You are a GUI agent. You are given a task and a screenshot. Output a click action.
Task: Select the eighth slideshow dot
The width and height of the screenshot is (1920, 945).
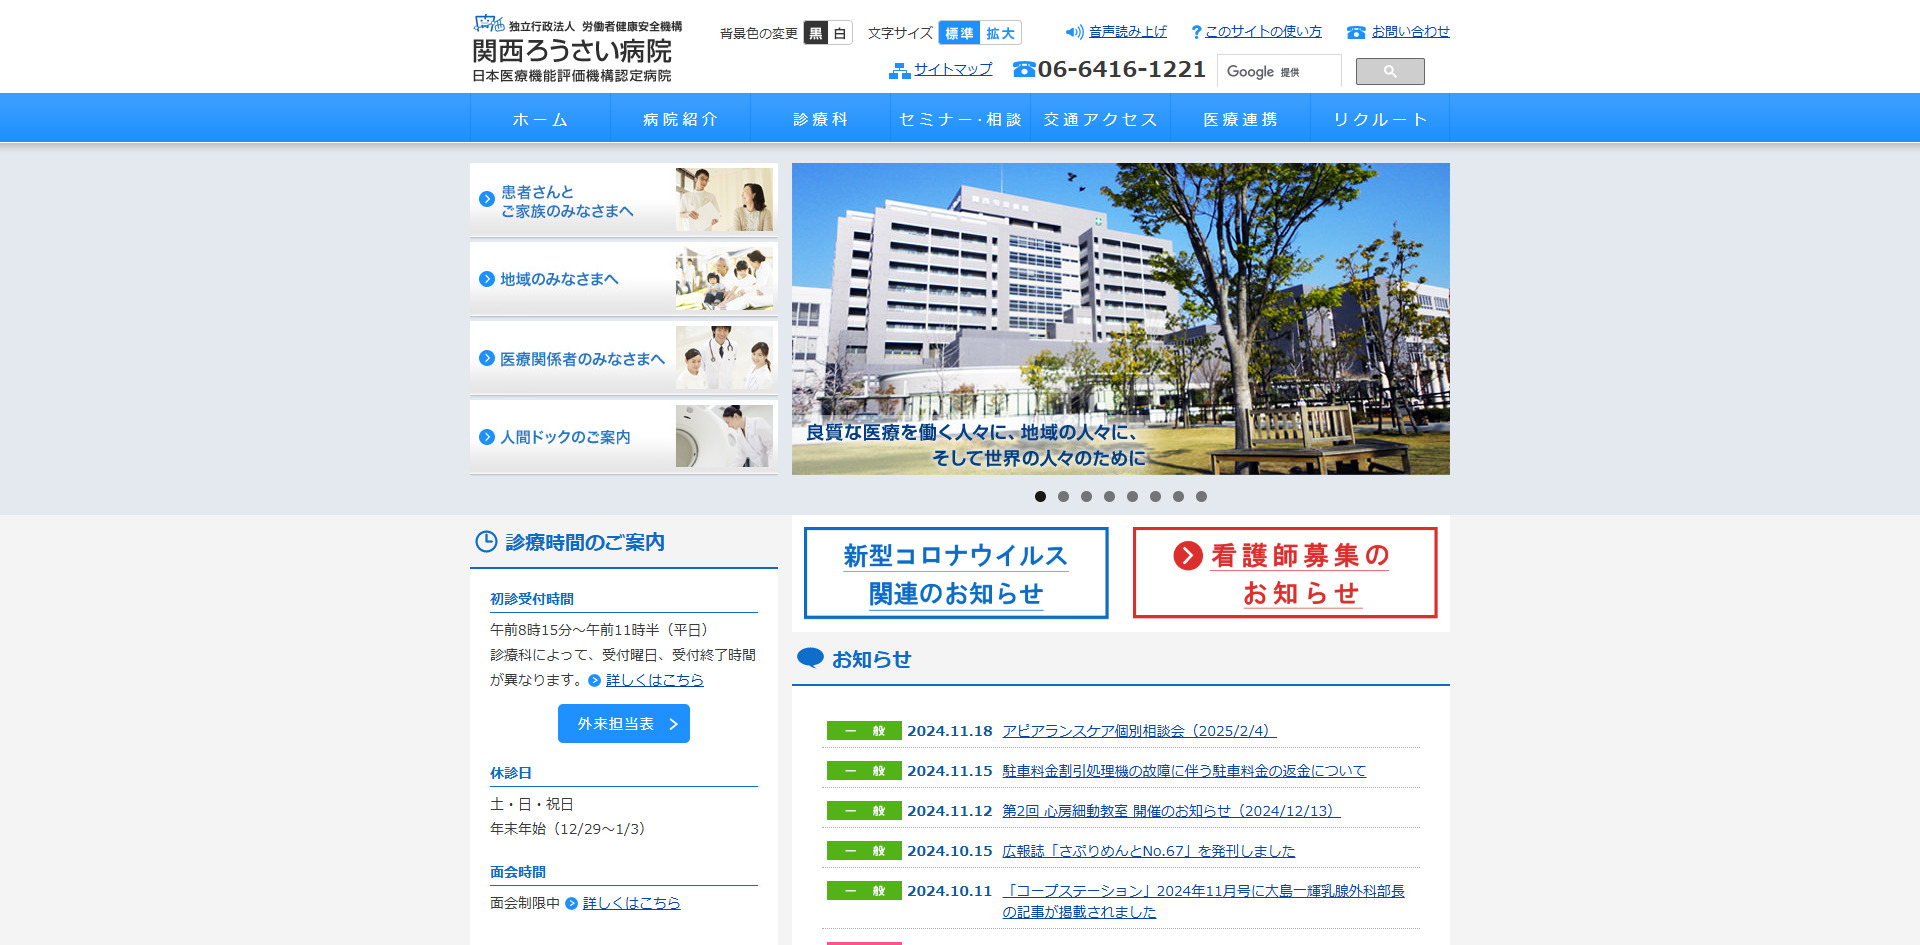click(x=1201, y=496)
